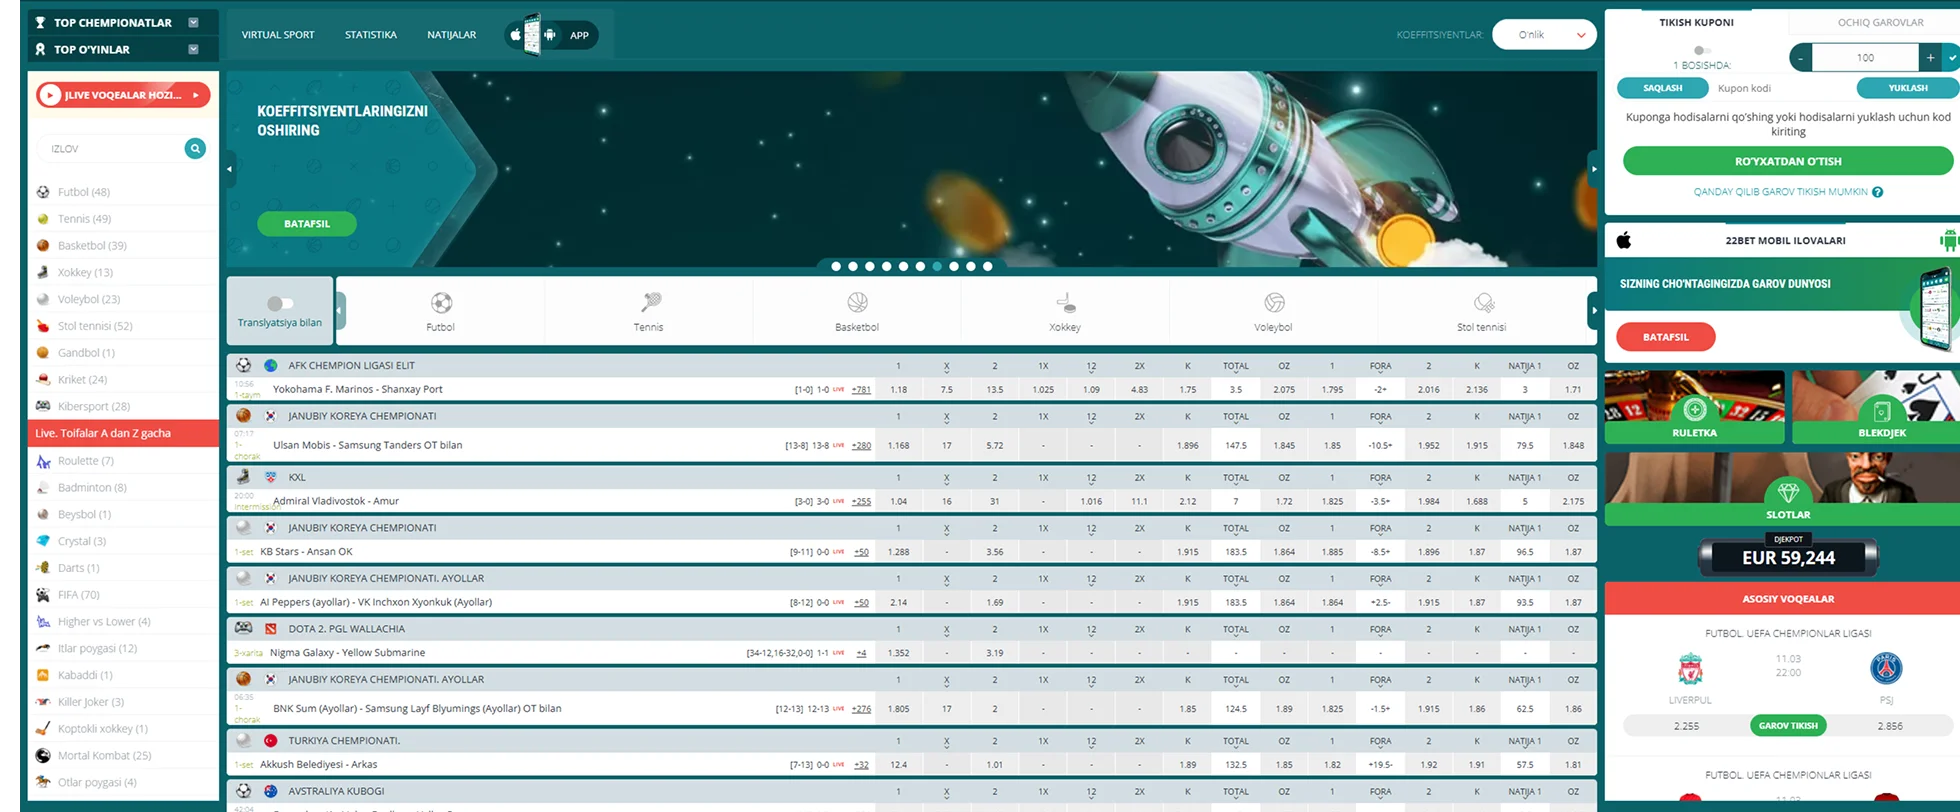Toggle Translyatsiya bilan switch

(x=281, y=303)
